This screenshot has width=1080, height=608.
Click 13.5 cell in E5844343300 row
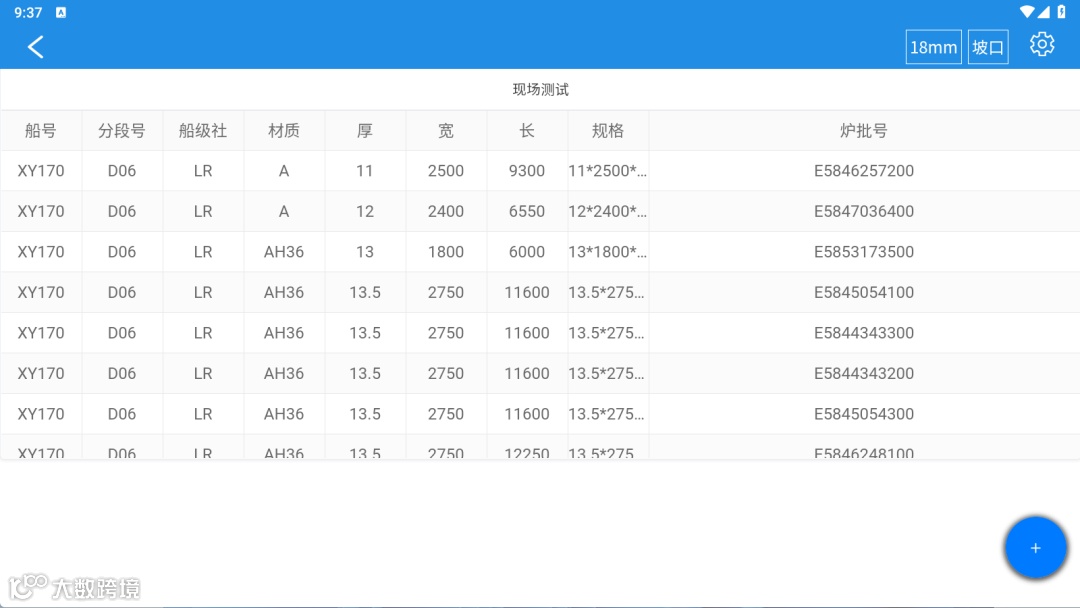click(x=365, y=333)
